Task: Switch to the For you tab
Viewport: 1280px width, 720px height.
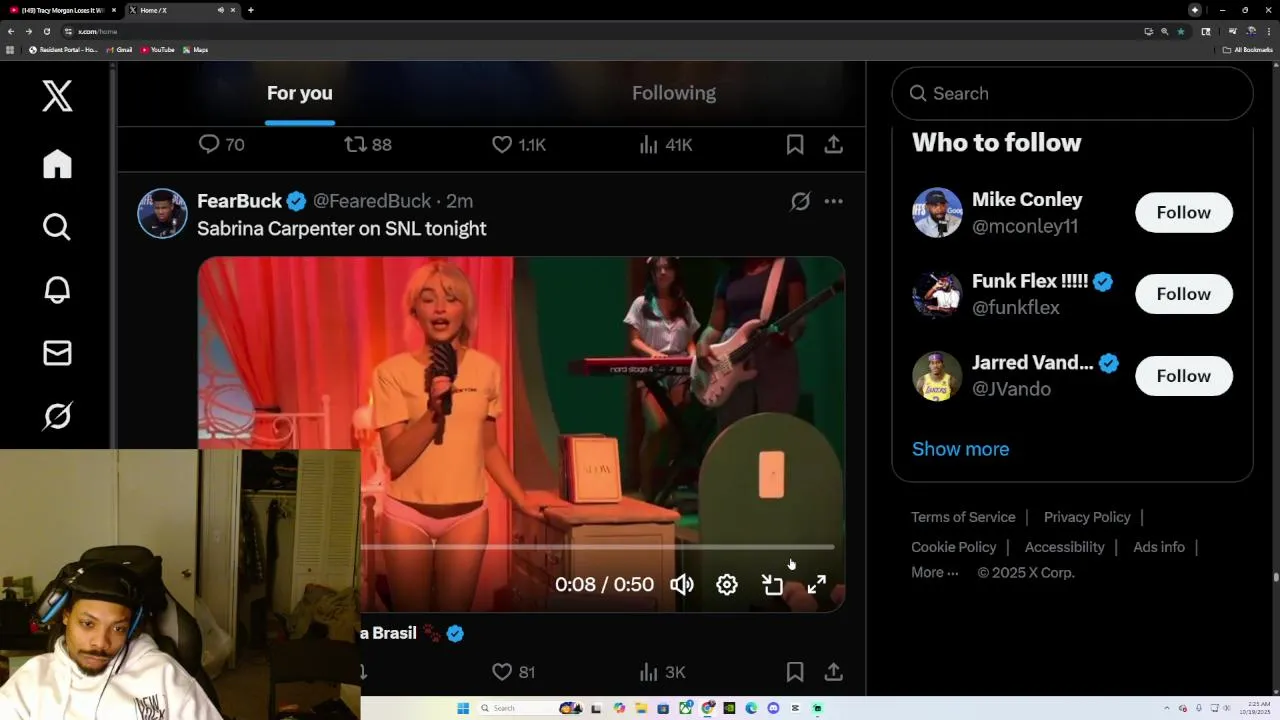Action: tap(299, 93)
